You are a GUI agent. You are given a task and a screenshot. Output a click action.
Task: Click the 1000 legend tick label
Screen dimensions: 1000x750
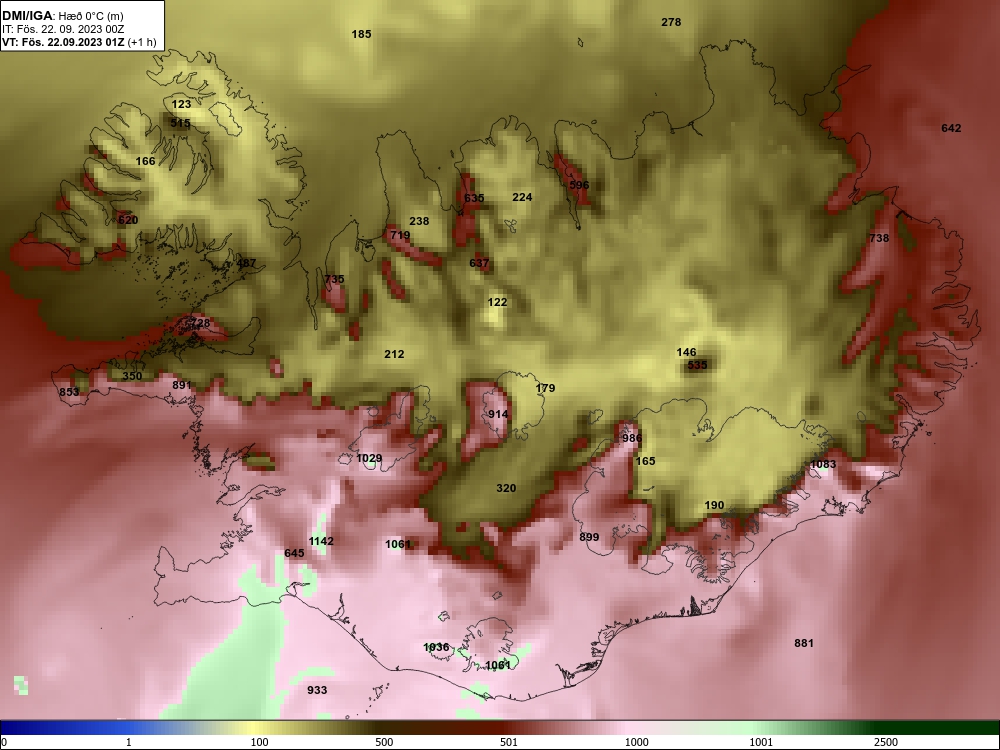[x=636, y=743]
